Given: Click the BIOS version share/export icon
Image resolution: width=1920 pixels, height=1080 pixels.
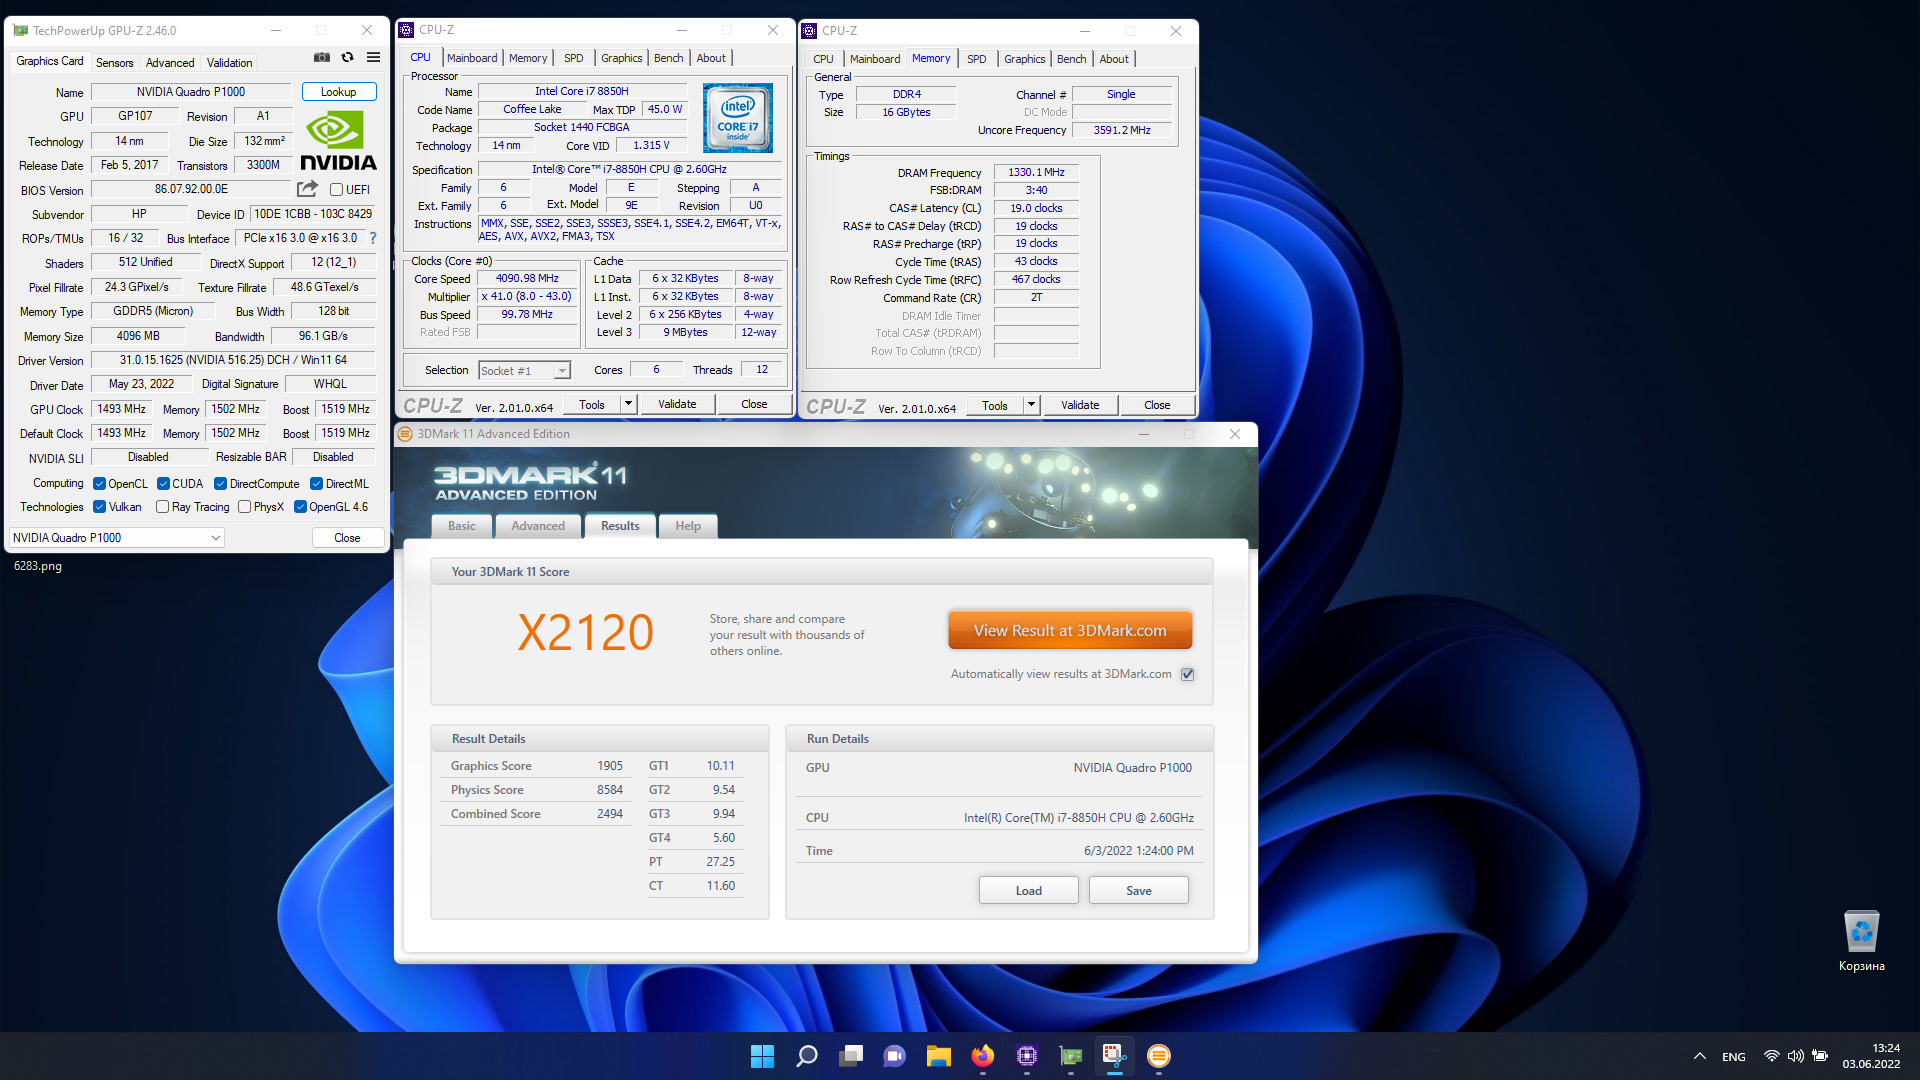Looking at the screenshot, I should 307,189.
